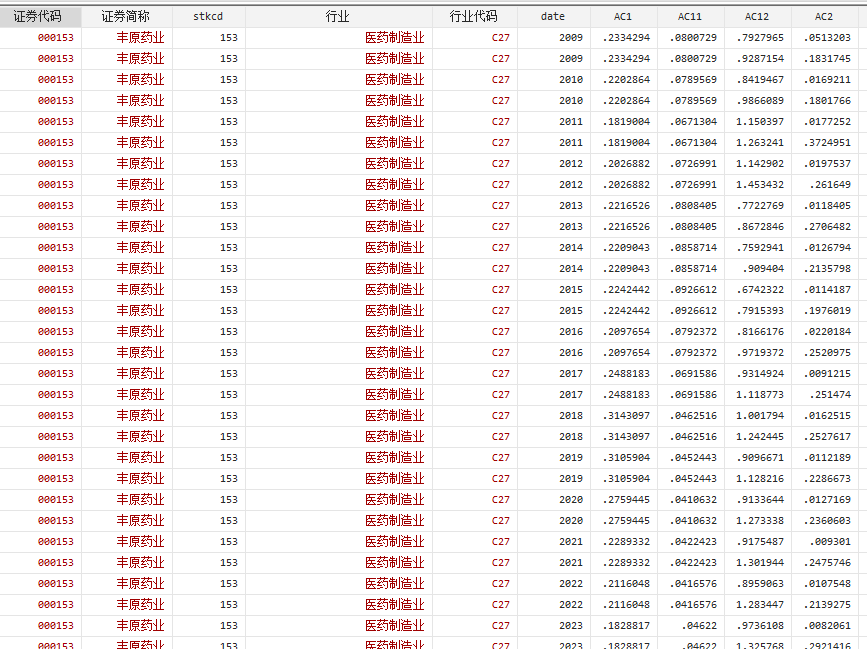Image resolution: width=867 pixels, height=649 pixels.
Task: Select the date column header
Action: tap(553, 17)
